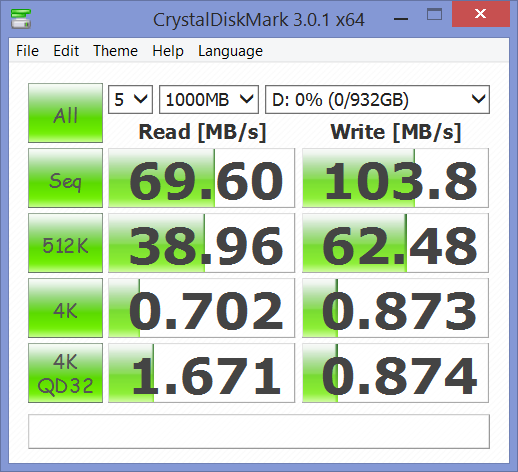Start the Seq sequential test
Image resolution: width=518 pixels, height=472 pixels.
tap(65, 178)
